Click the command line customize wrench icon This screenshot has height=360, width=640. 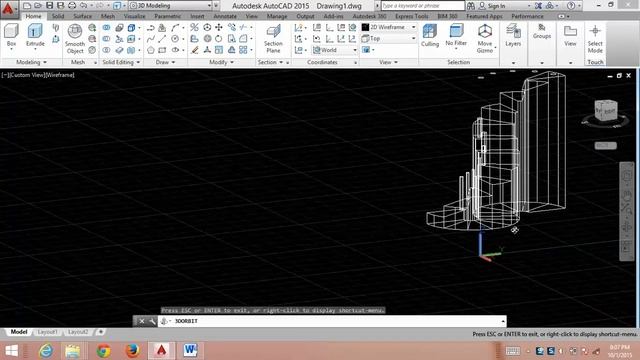pyautogui.click(x=152, y=321)
